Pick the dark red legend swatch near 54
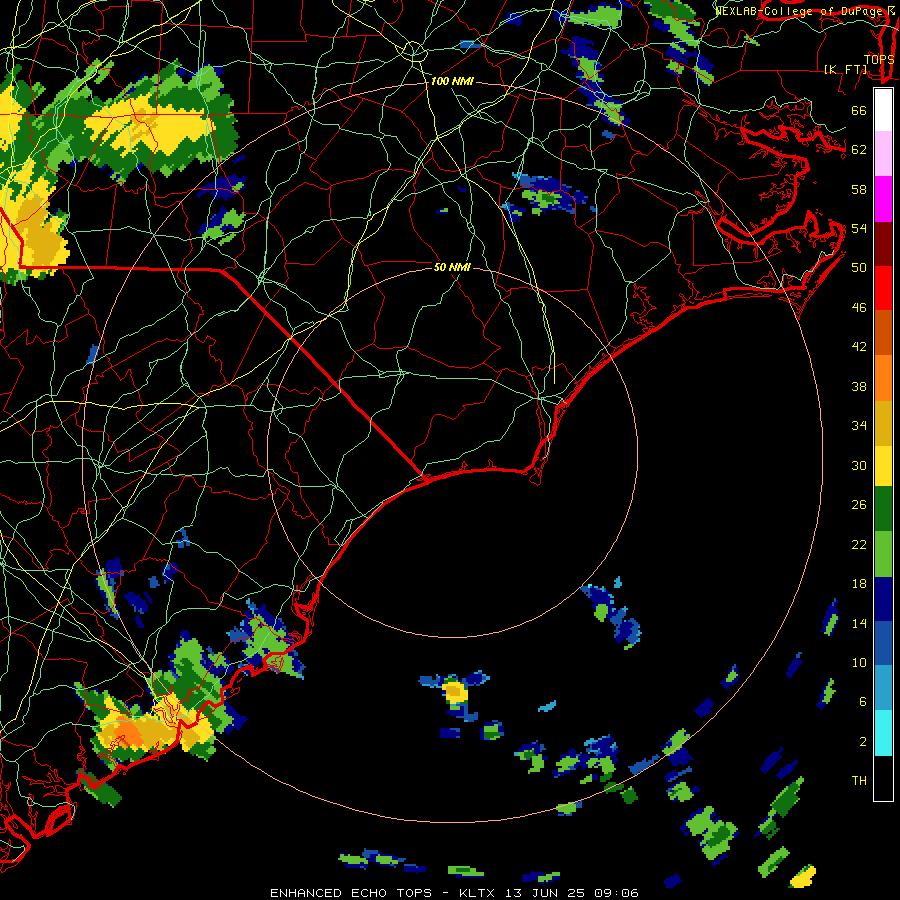 883,243
